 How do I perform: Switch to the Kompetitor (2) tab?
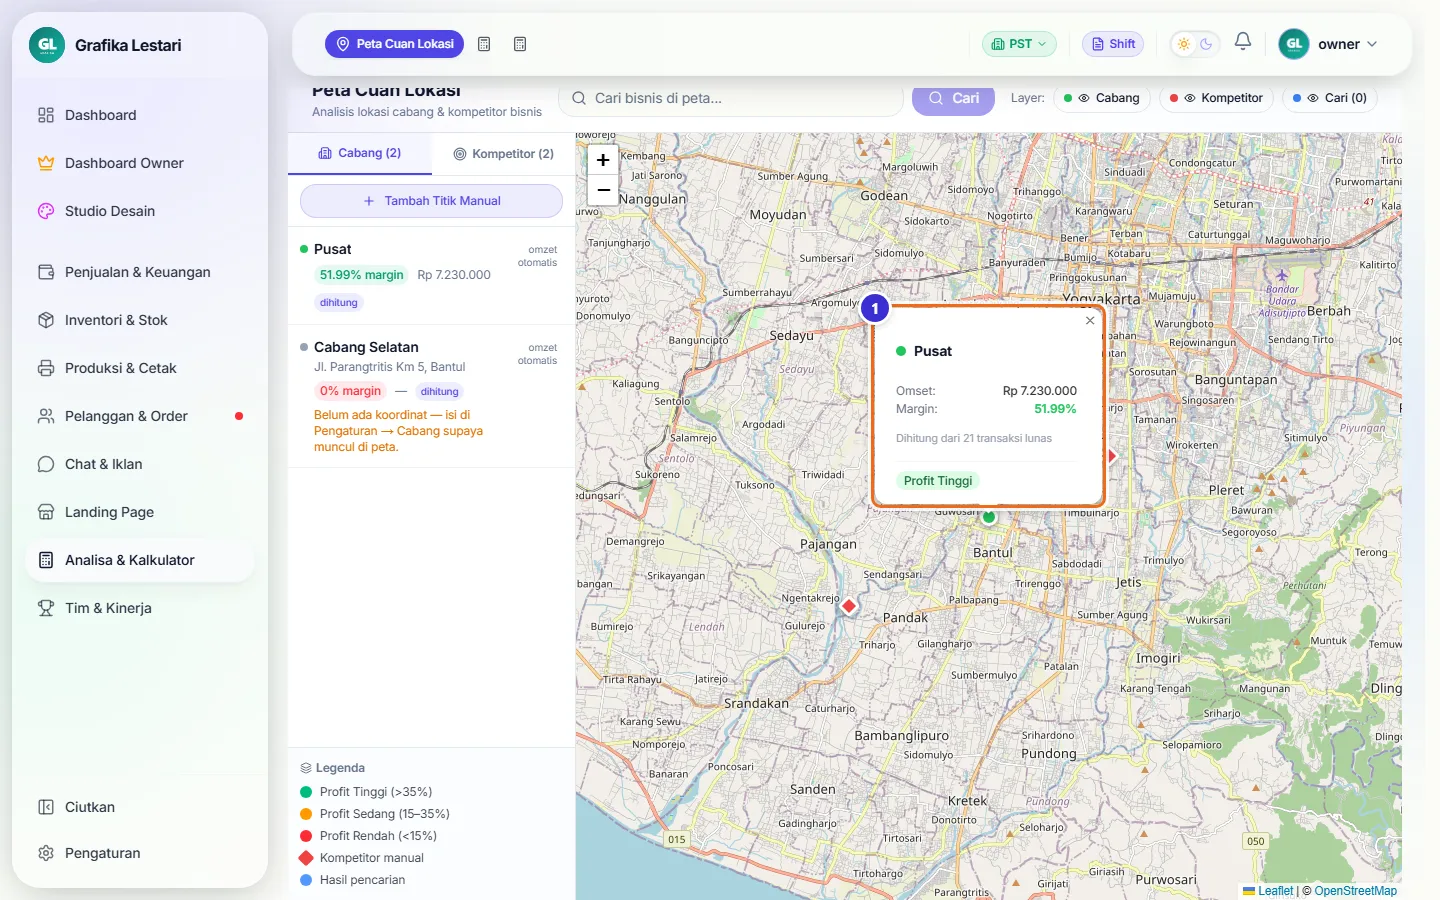pos(503,154)
